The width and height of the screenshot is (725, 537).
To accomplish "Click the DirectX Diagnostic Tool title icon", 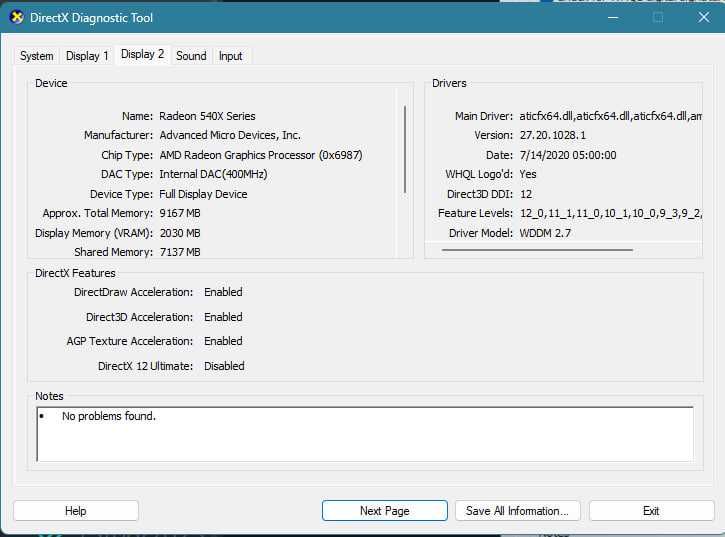I will tap(17, 18).
